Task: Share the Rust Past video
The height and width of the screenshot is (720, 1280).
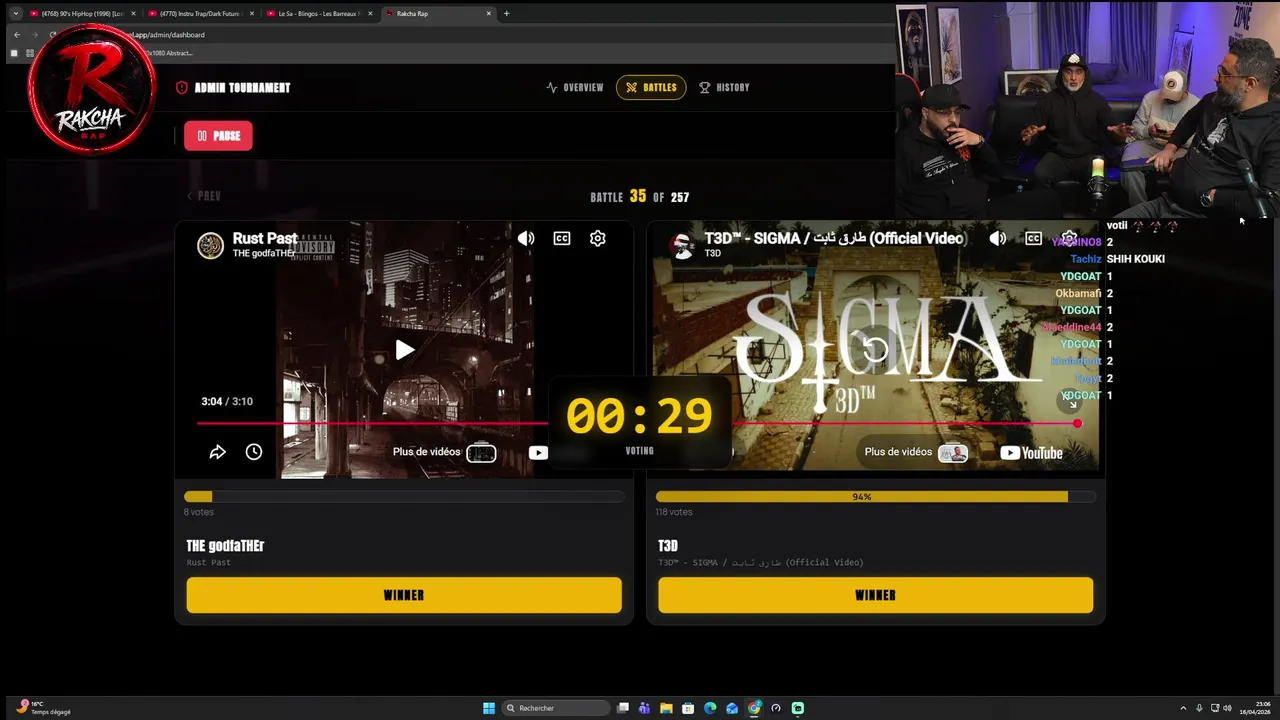Action: click(x=217, y=452)
